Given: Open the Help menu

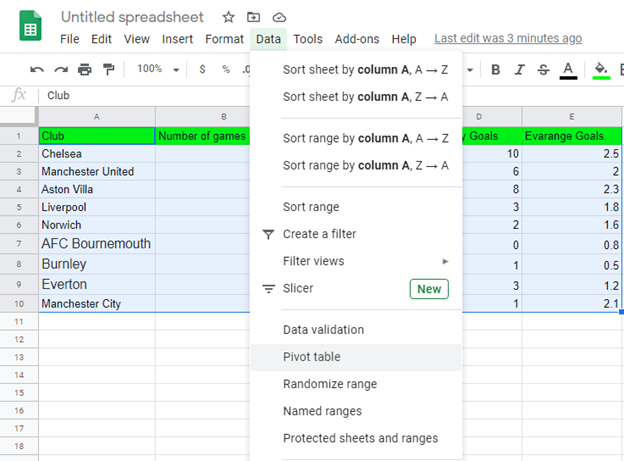Looking at the screenshot, I should tap(404, 39).
